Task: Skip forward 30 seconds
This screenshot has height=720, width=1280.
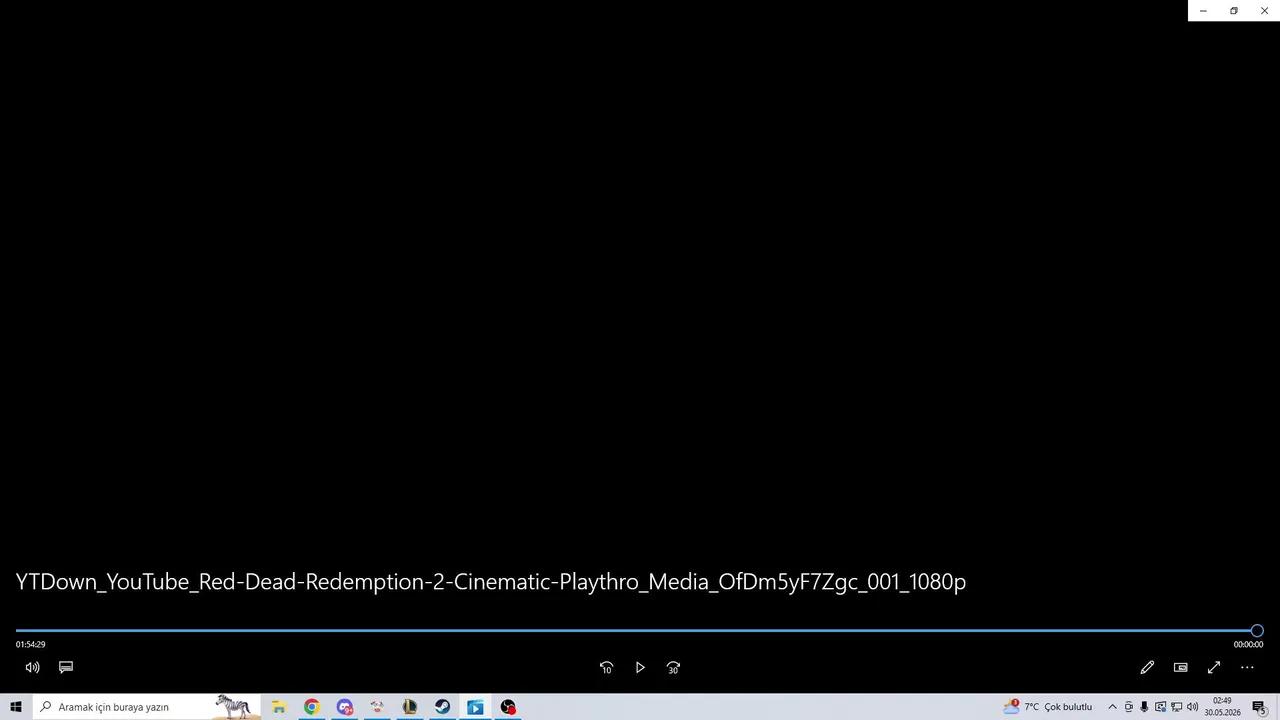Action: click(x=673, y=667)
